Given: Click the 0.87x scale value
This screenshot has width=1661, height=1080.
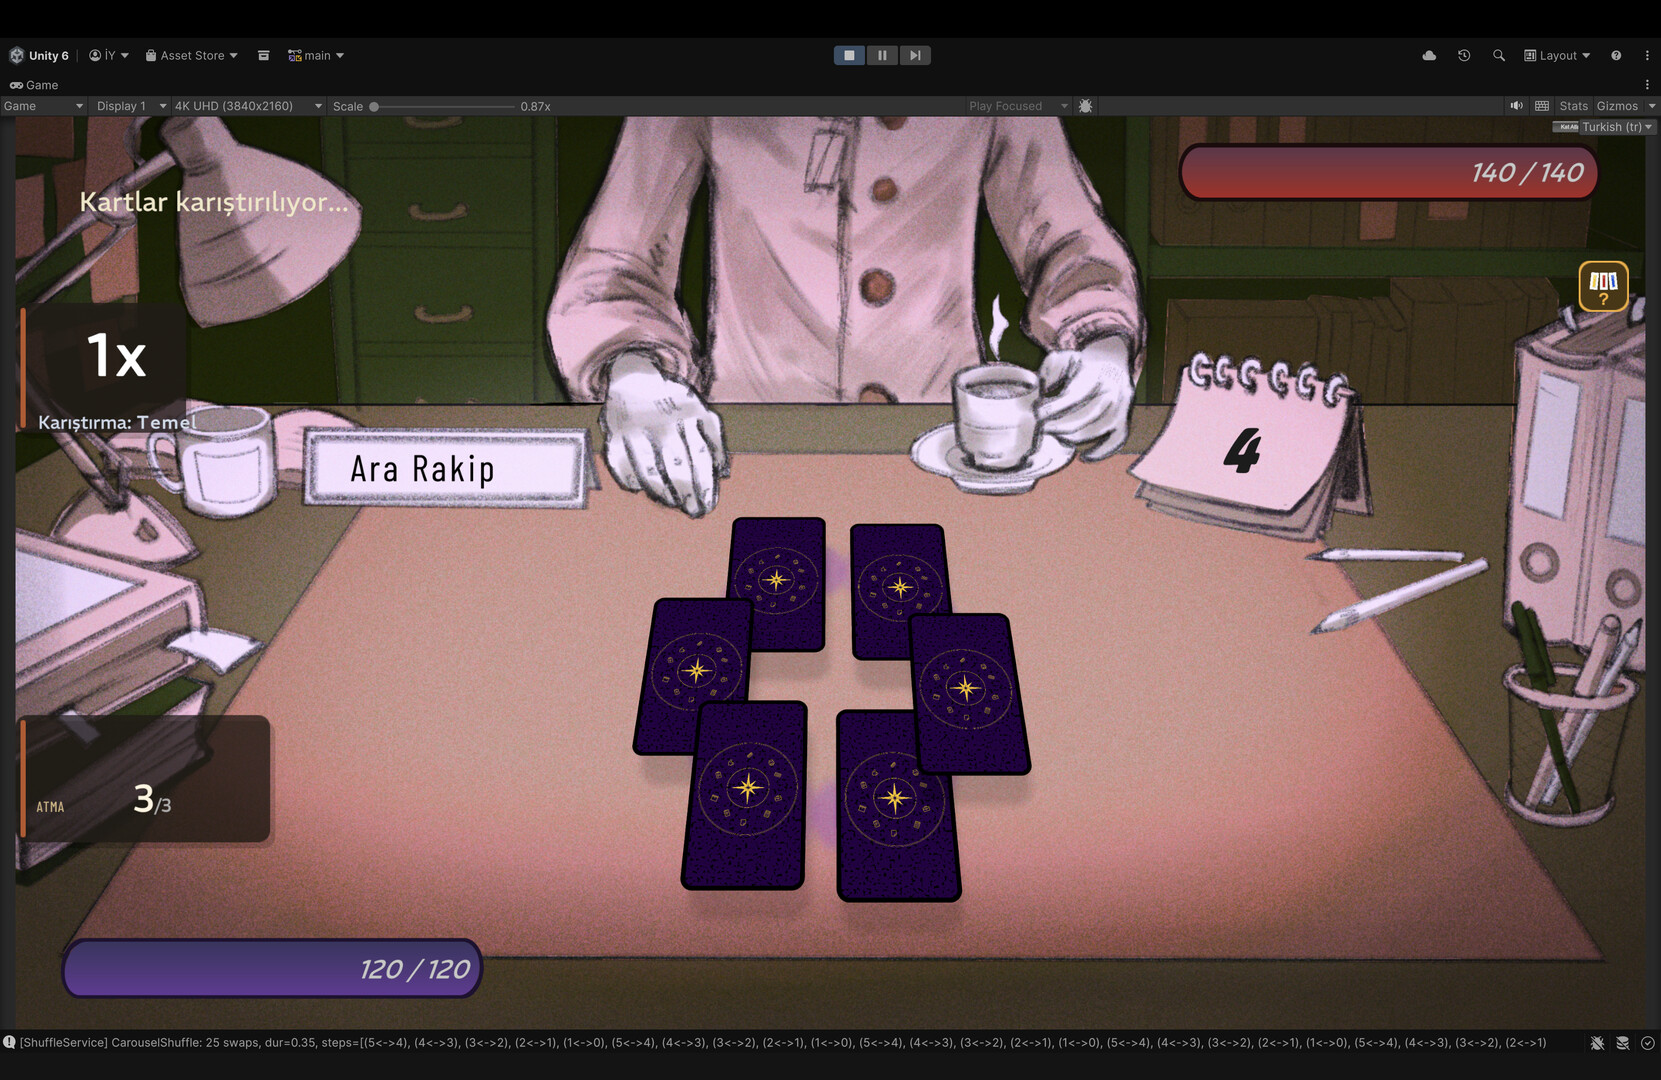Looking at the screenshot, I should coord(535,106).
